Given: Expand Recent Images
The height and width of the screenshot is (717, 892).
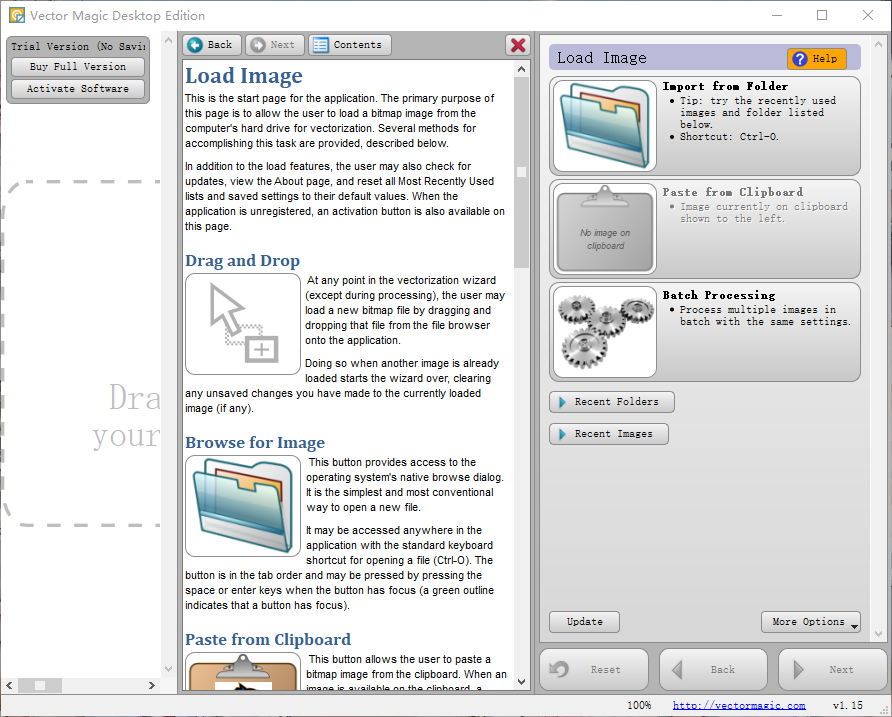Looking at the screenshot, I should (609, 434).
